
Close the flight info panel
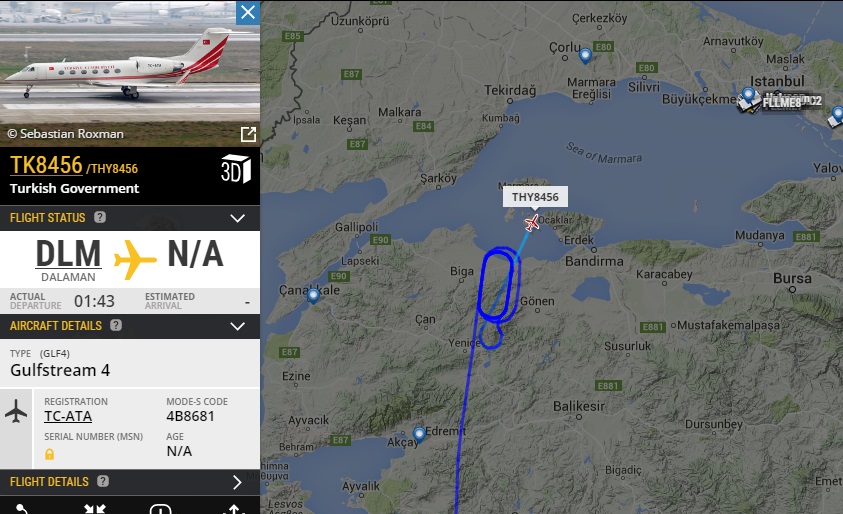248,12
